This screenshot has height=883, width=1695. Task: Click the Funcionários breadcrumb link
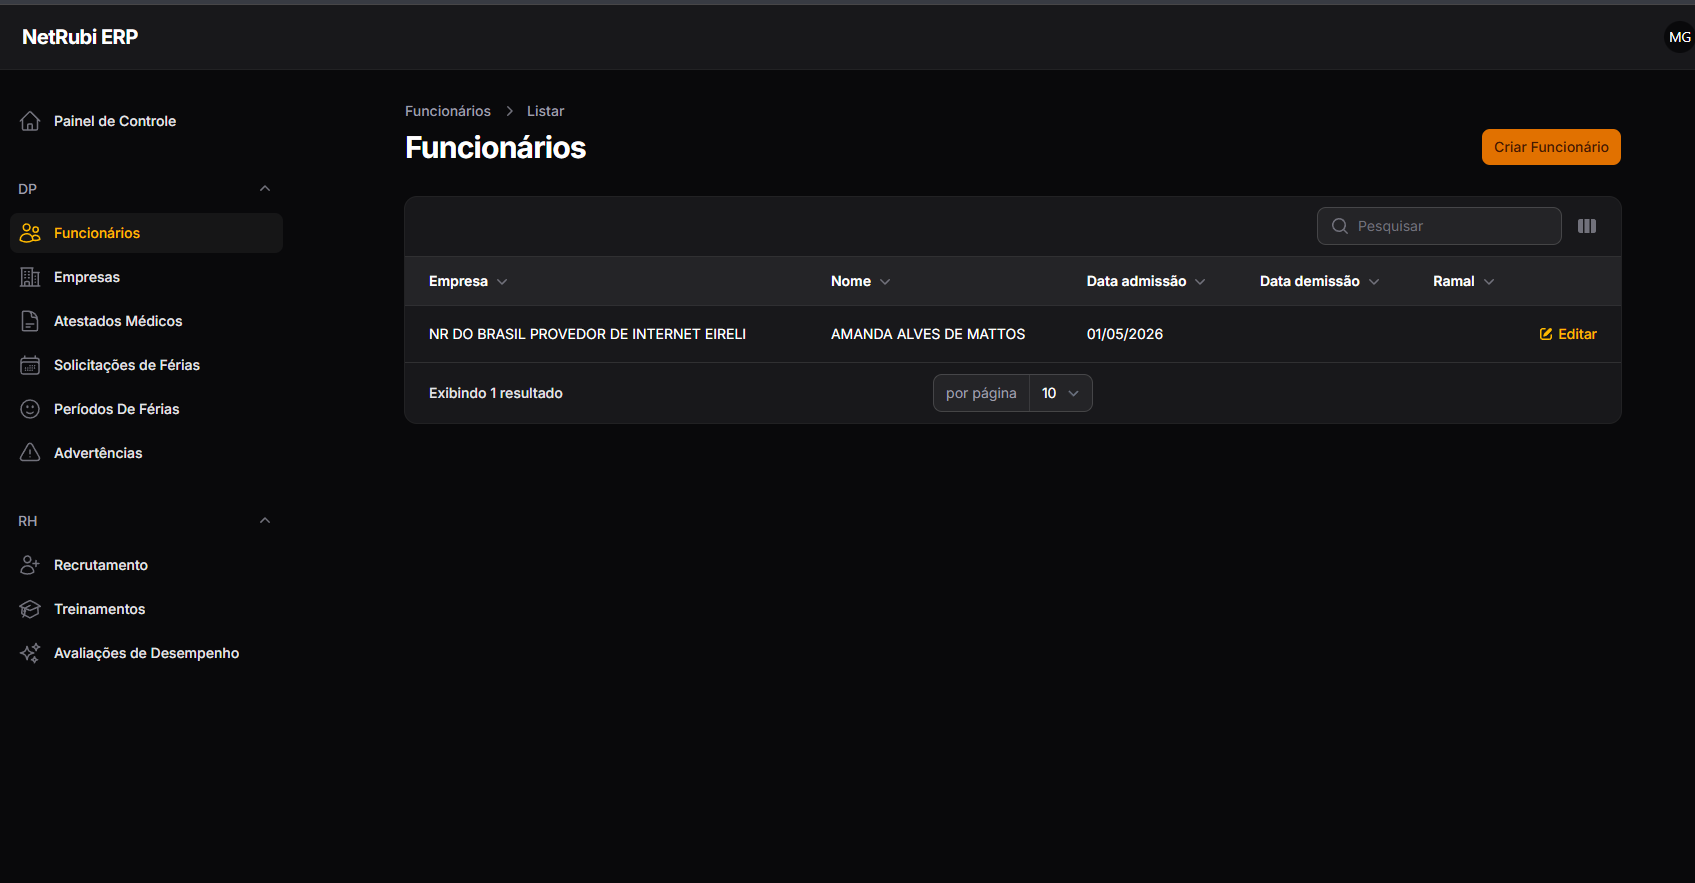coord(448,111)
